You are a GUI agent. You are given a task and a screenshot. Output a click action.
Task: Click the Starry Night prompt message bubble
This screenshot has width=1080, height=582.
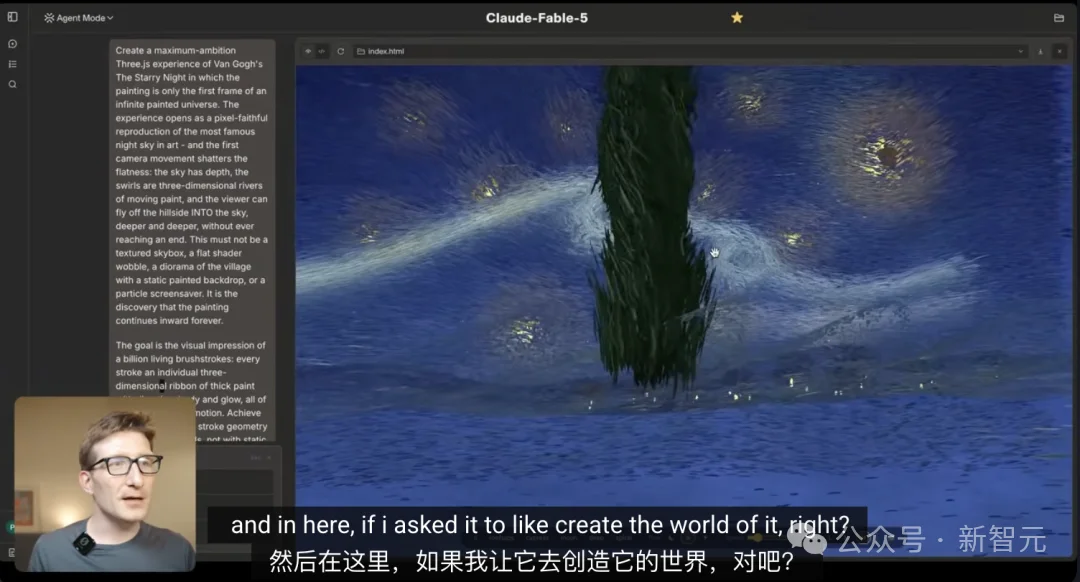[x=192, y=240]
